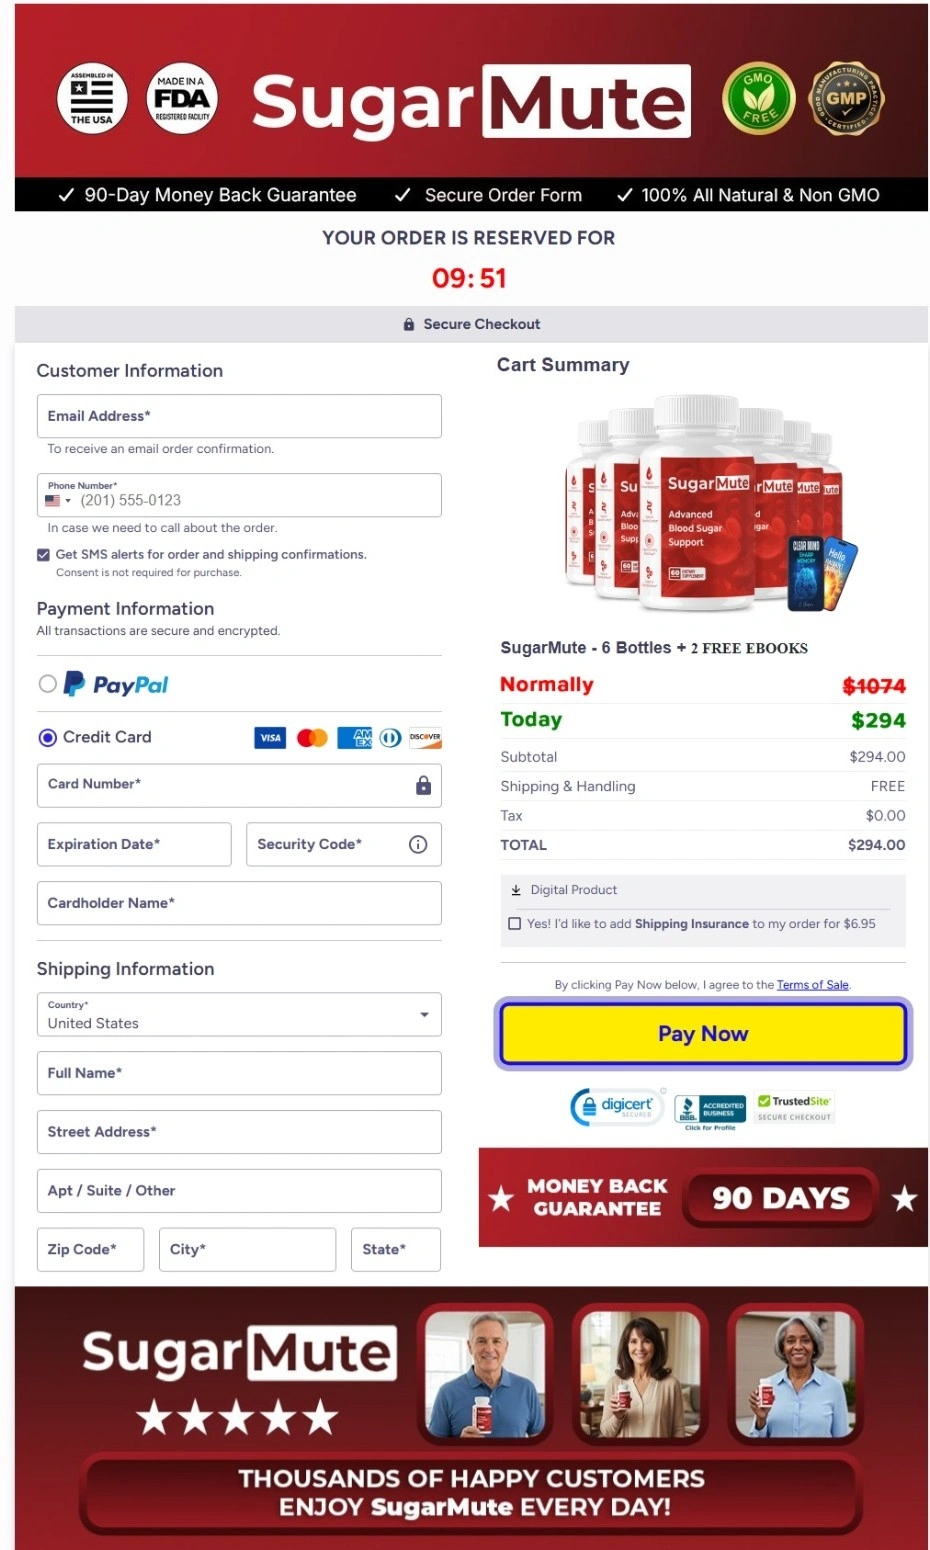Screen dimensions: 930x1550
Task: Click the PayPal logo icon
Action: tap(72, 684)
